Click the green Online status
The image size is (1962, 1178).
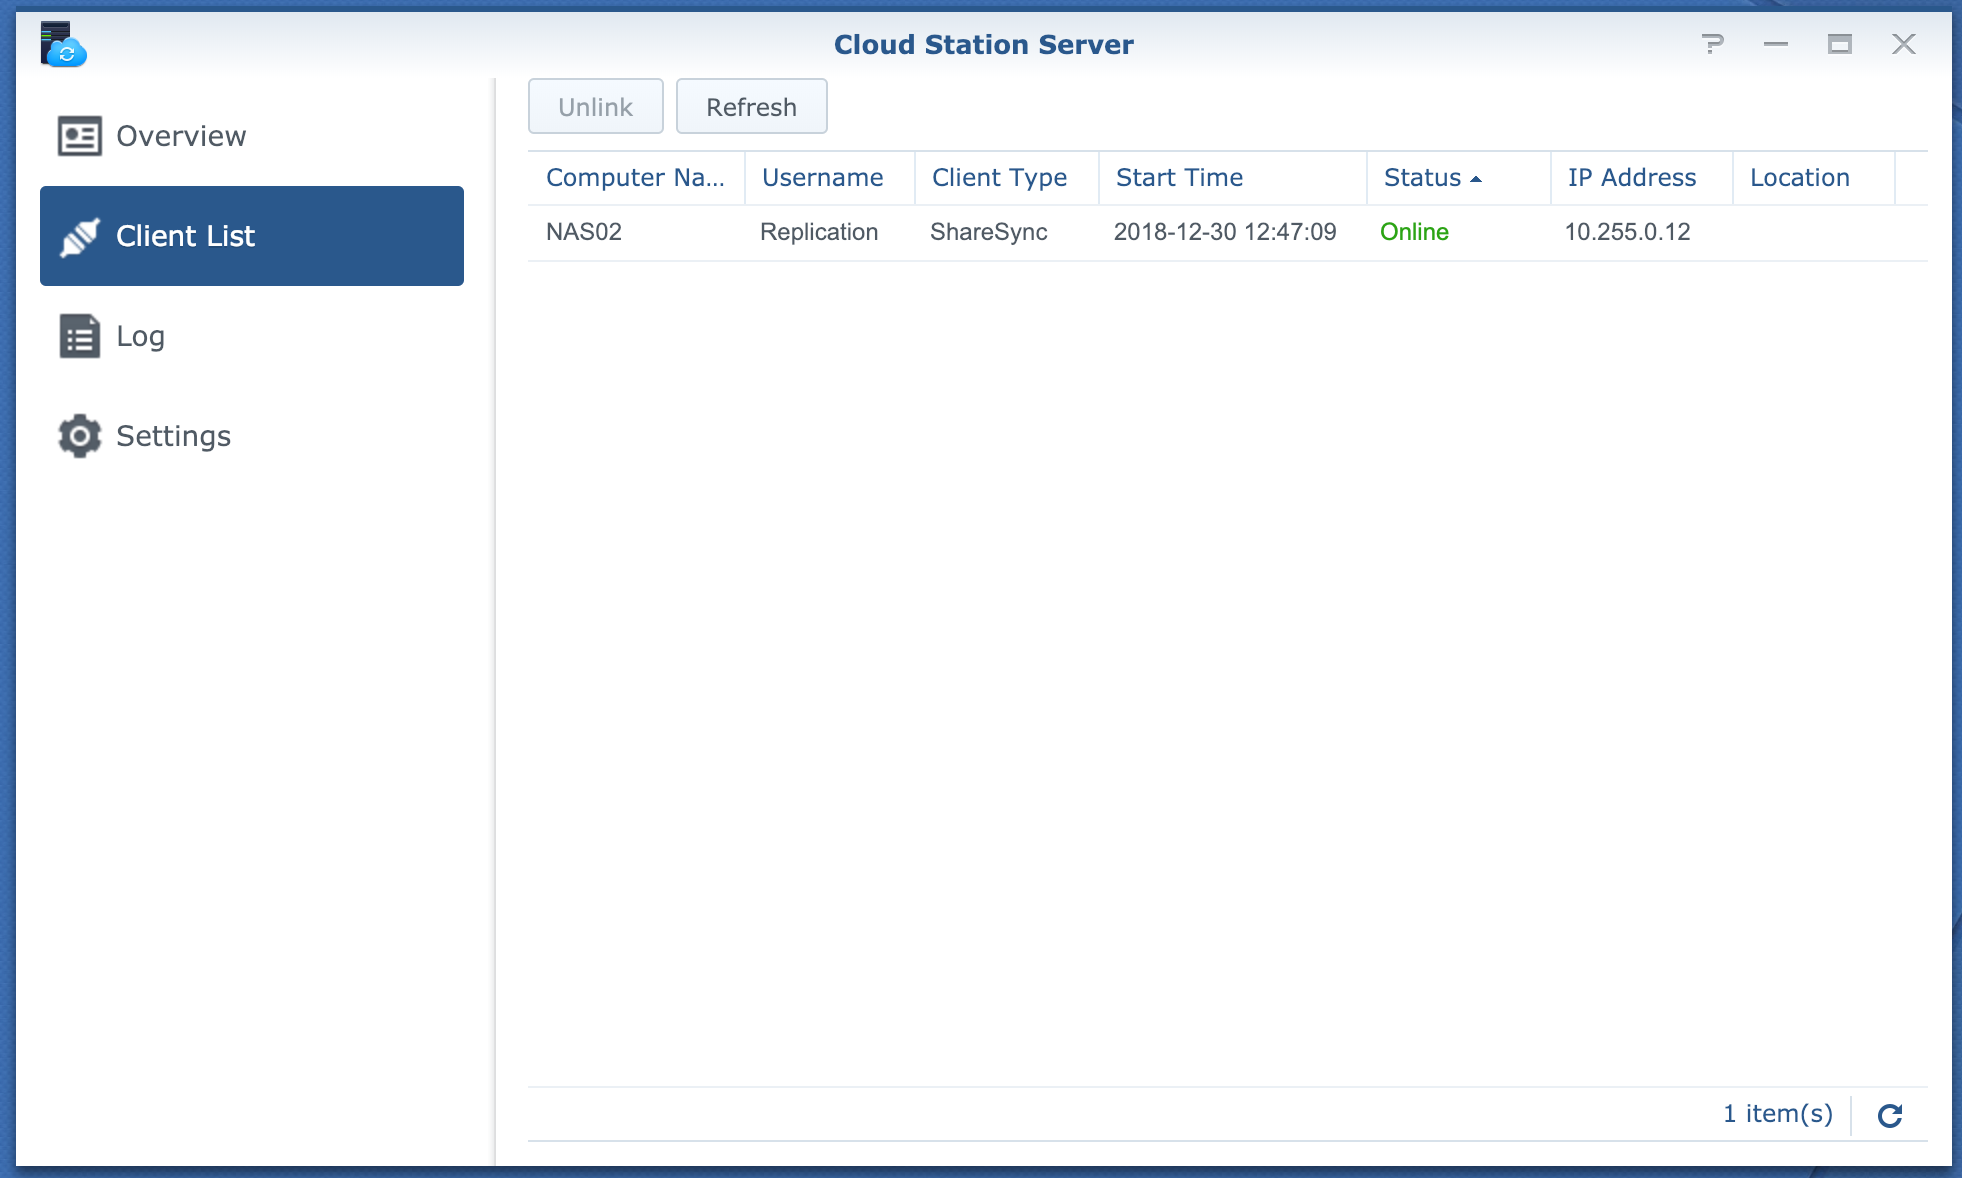(1414, 232)
